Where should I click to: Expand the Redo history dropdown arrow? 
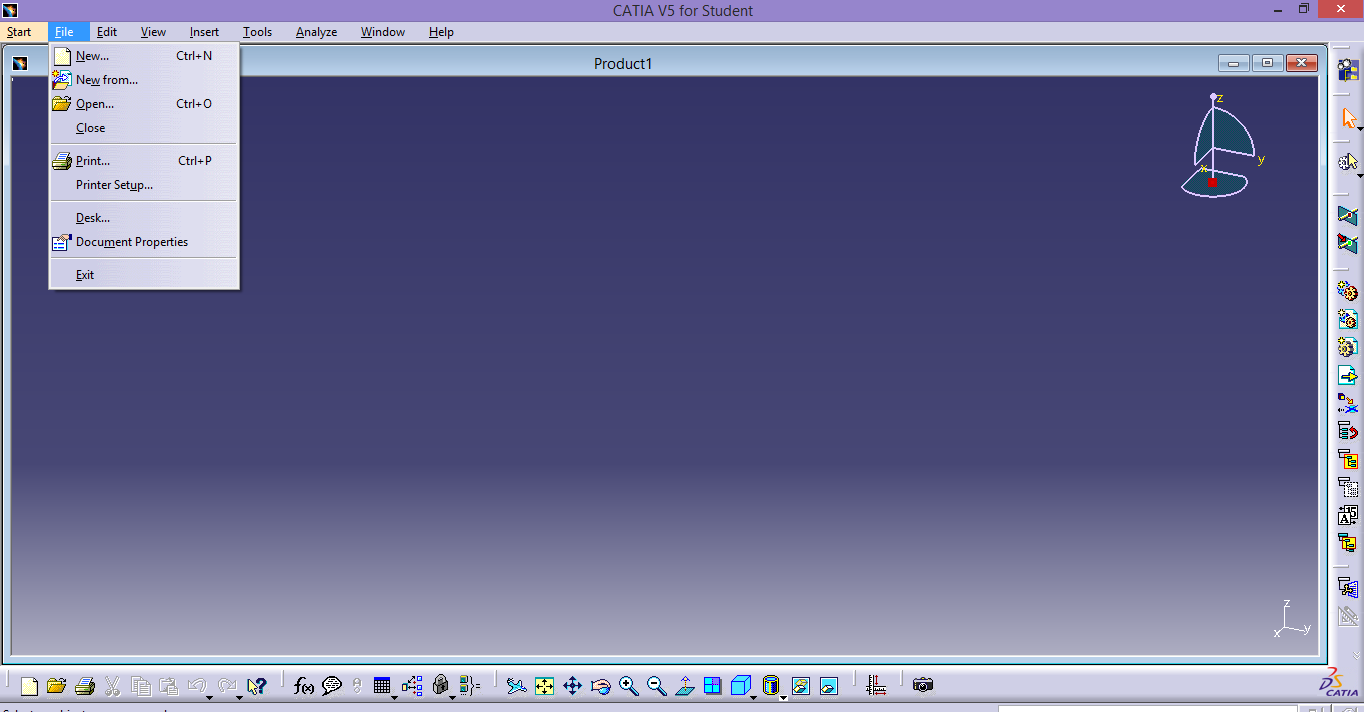239,697
